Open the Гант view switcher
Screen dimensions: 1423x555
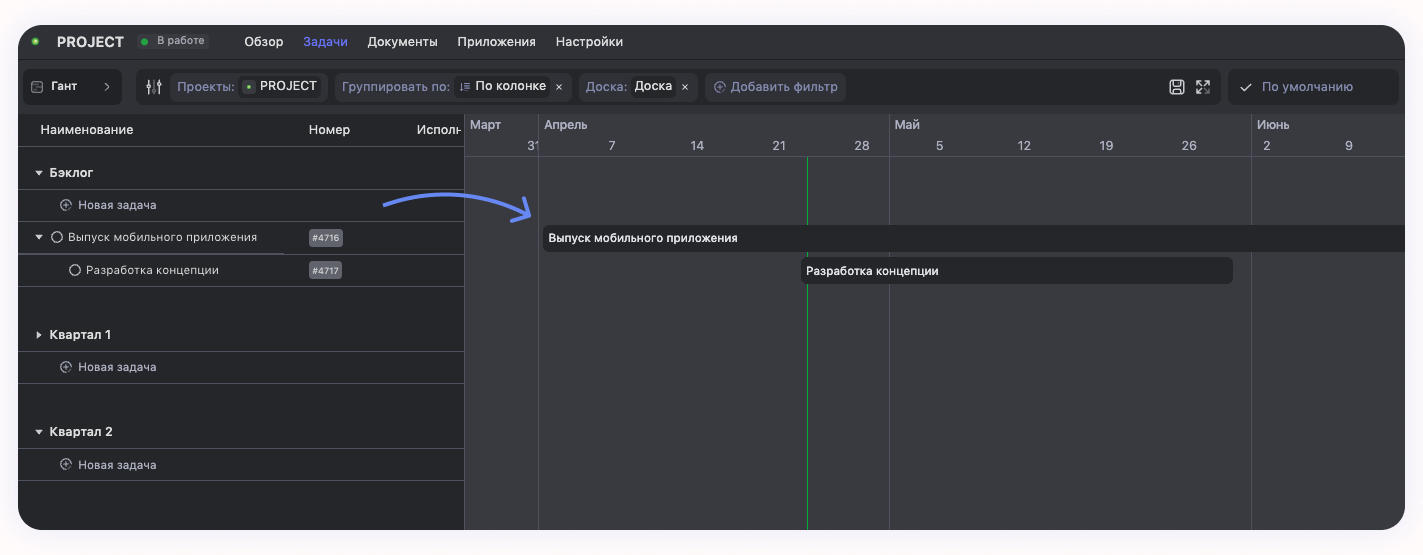[x=72, y=87]
